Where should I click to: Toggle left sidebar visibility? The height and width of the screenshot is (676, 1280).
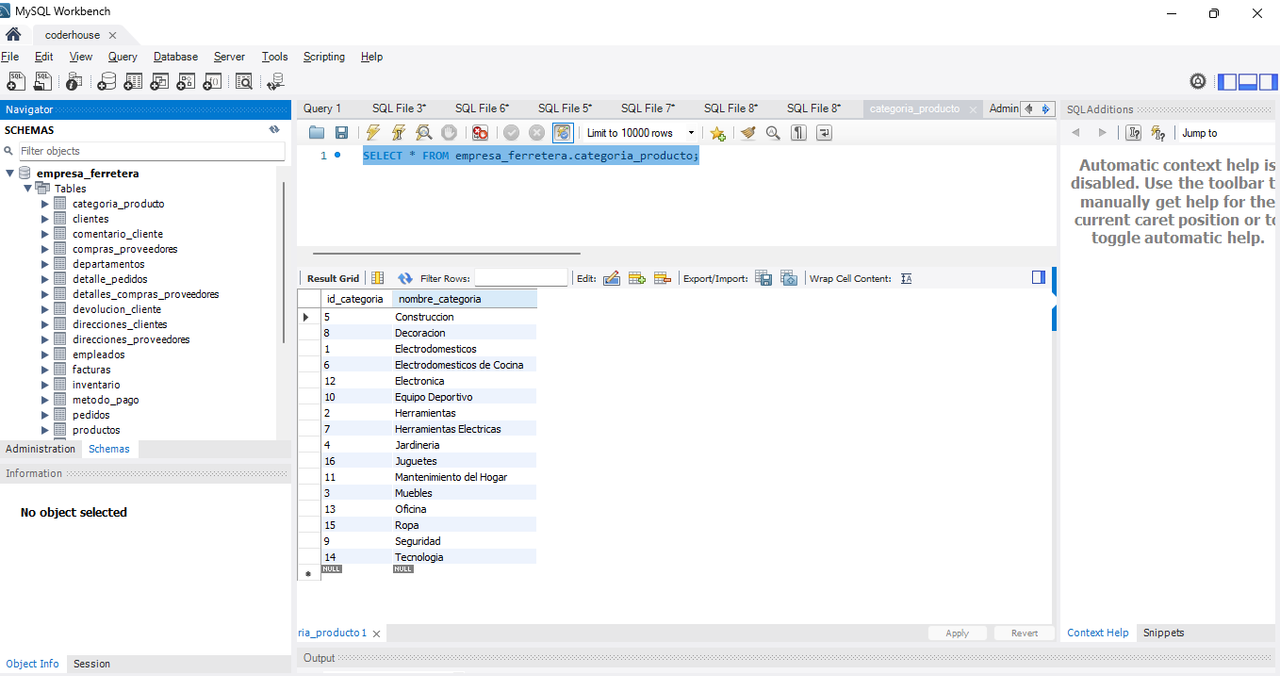1226,81
